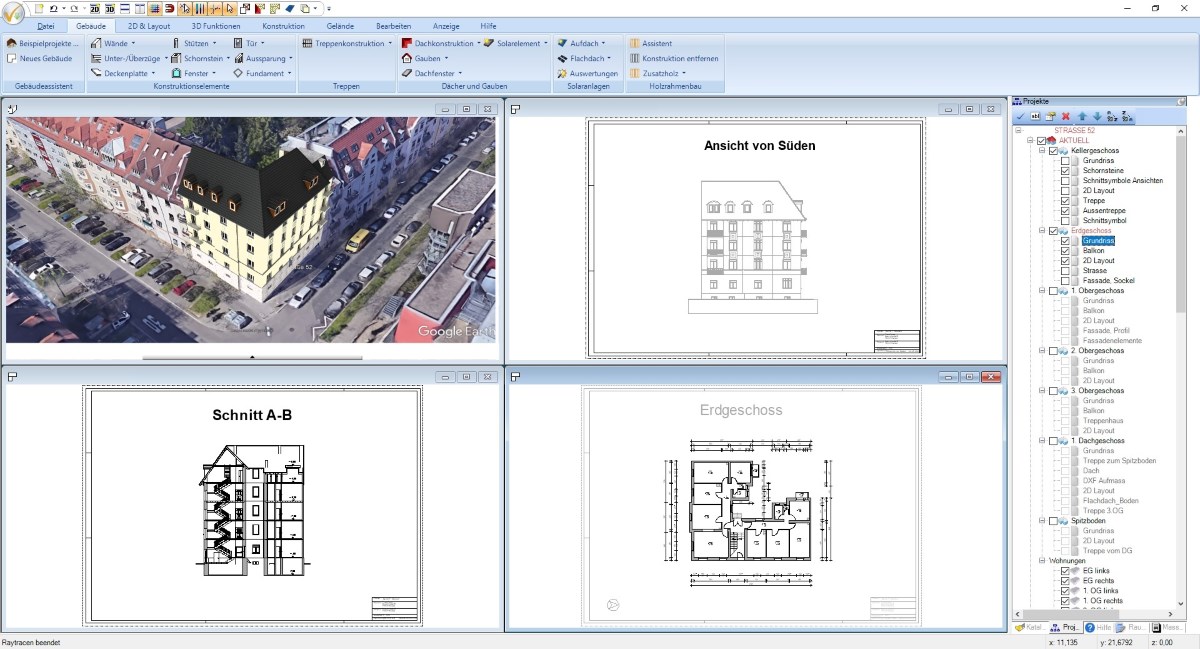This screenshot has height=649, width=1200.
Task: Click the application logo button
Action: tap(13, 12)
